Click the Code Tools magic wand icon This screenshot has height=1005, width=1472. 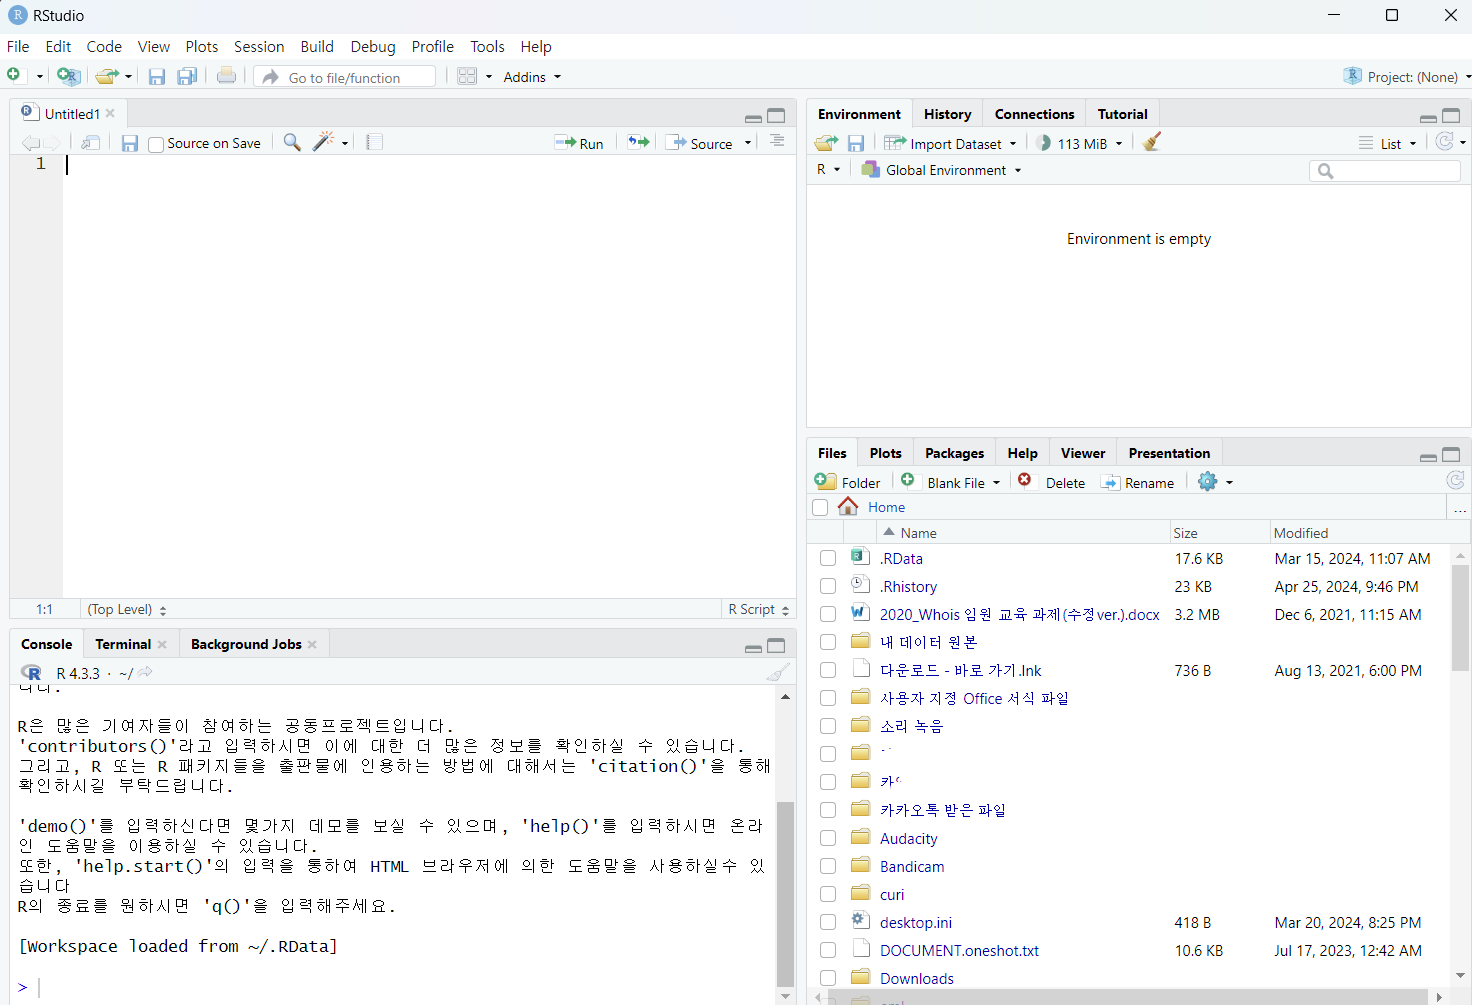pos(324,143)
